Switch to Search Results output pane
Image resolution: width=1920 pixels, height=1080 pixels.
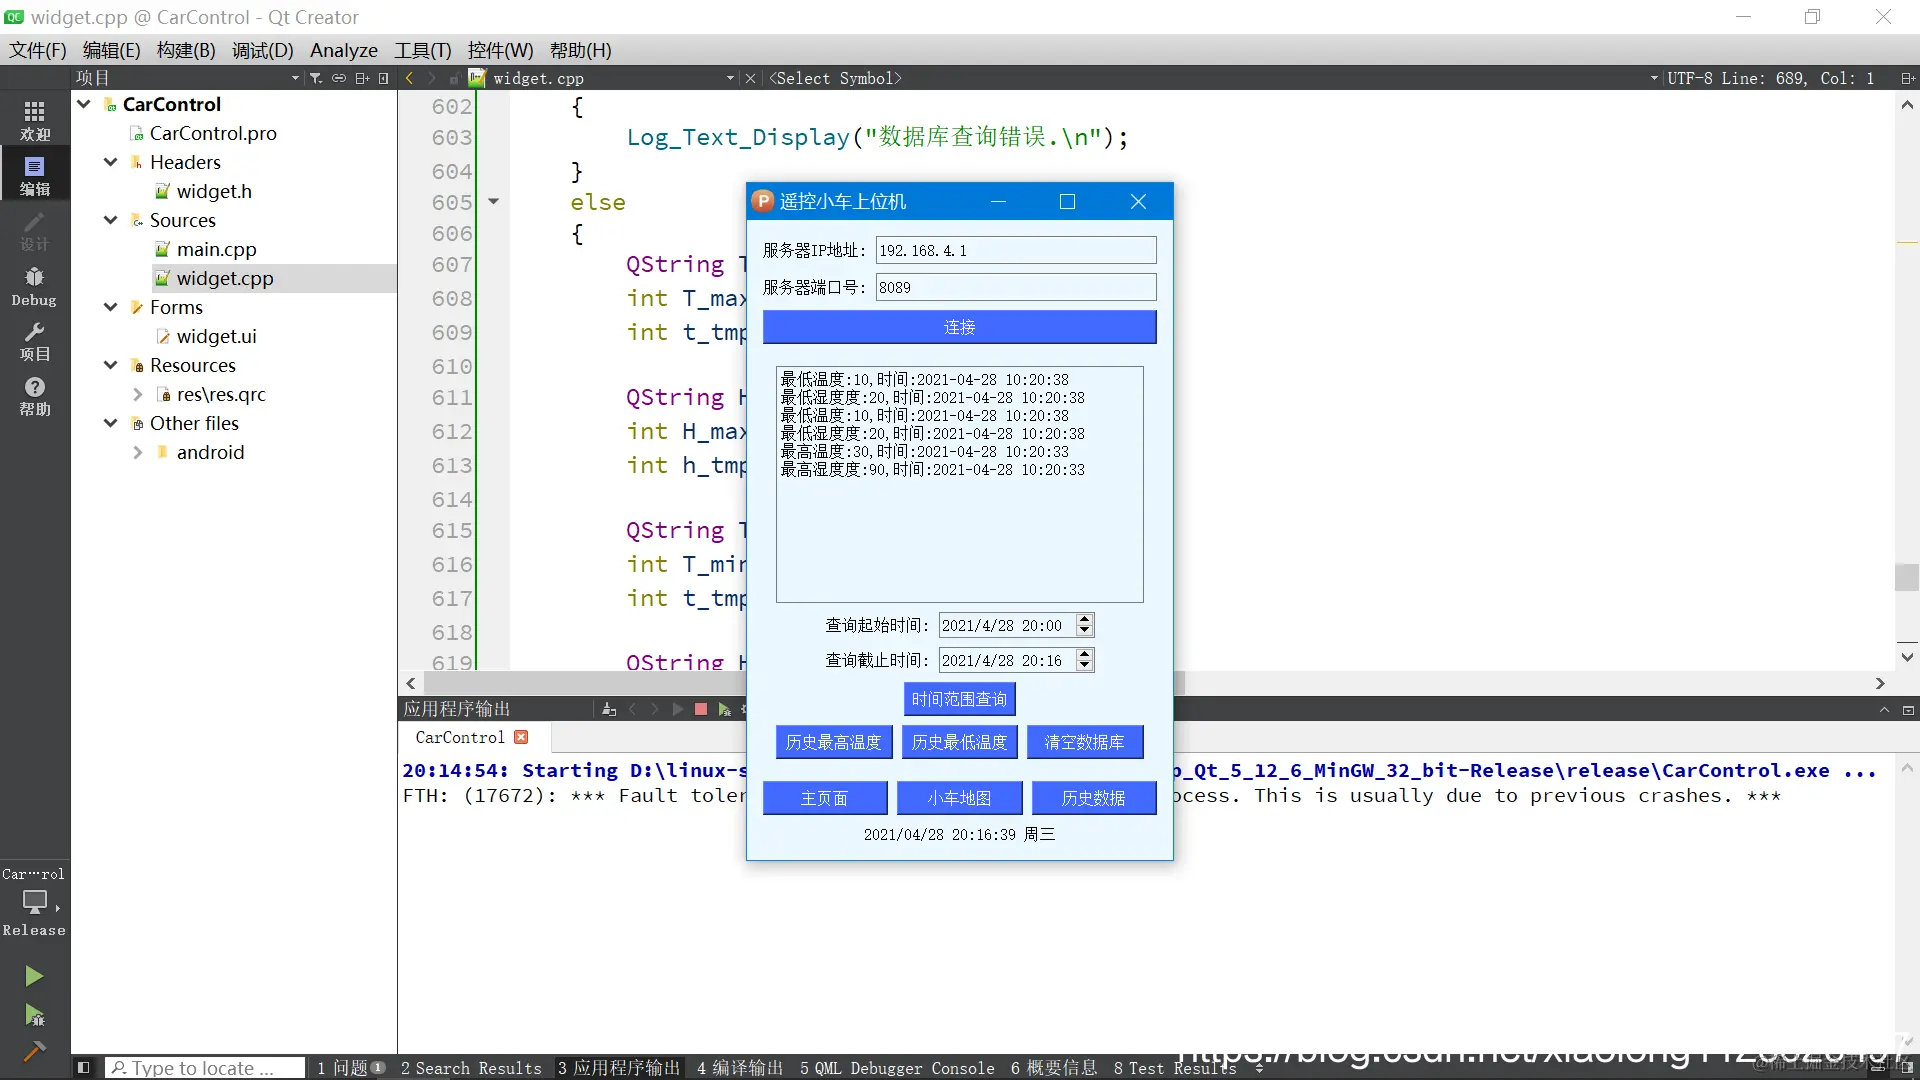point(470,1068)
